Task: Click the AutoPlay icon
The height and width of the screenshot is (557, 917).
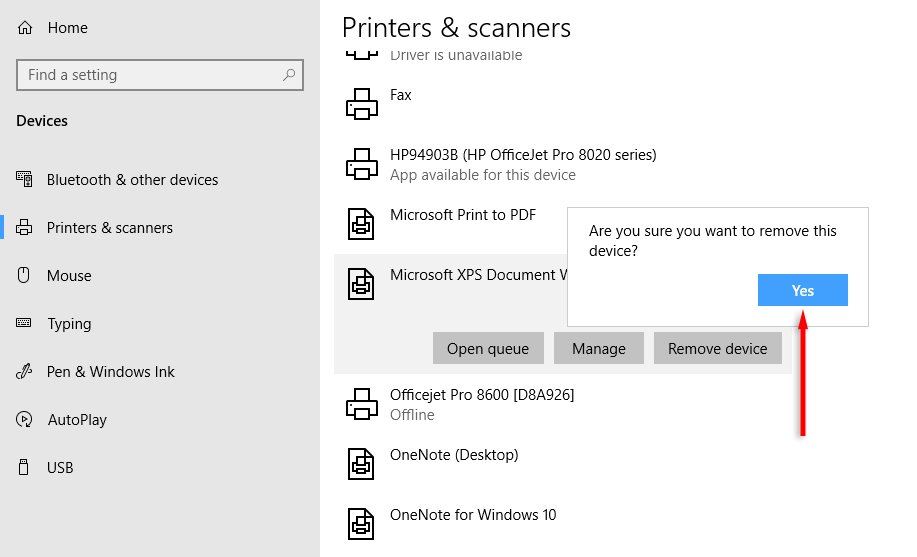Action: [x=25, y=420]
